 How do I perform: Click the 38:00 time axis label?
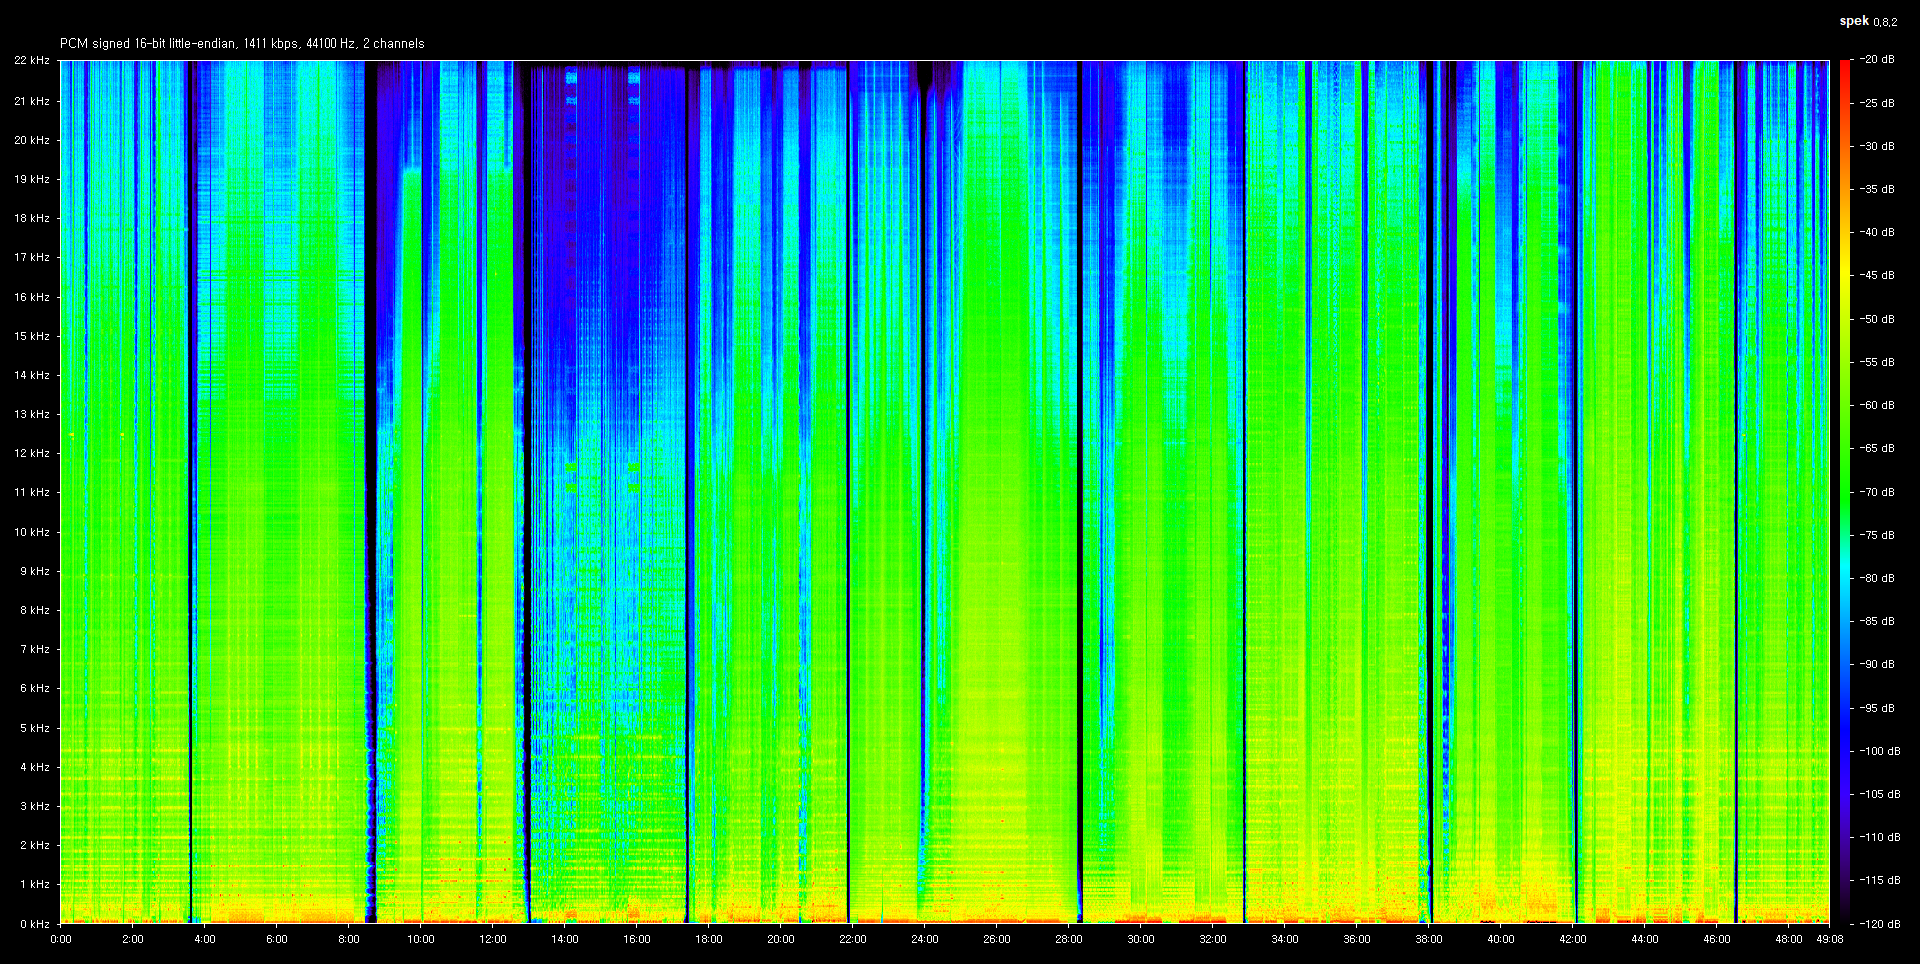point(1429,939)
